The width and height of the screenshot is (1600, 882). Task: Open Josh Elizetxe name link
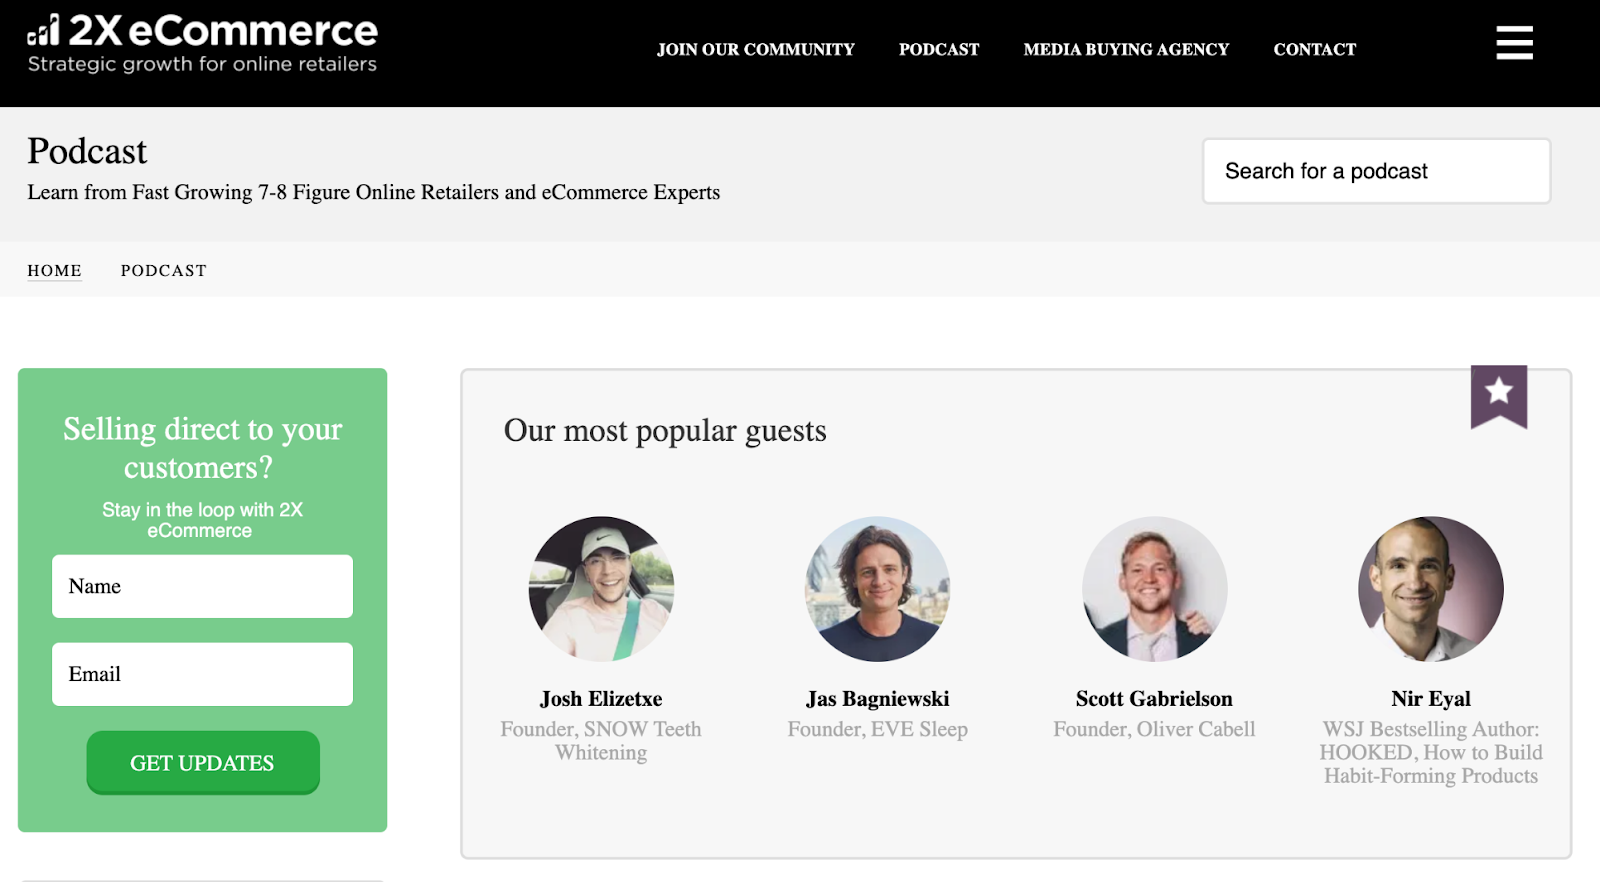coord(601,699)
